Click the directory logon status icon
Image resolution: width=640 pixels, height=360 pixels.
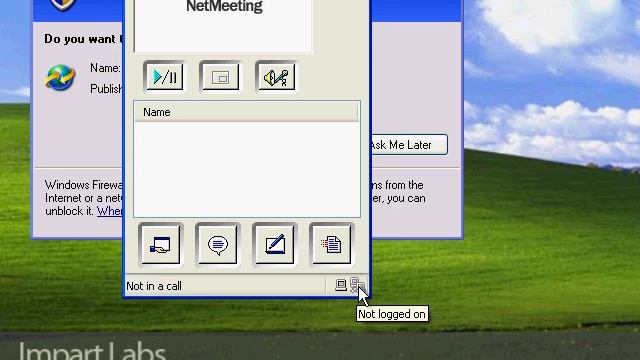[357, 284]
